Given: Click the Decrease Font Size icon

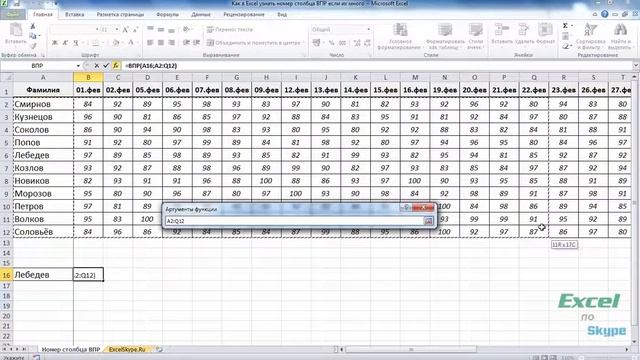Looking at the screenshot, I should 136,30.
